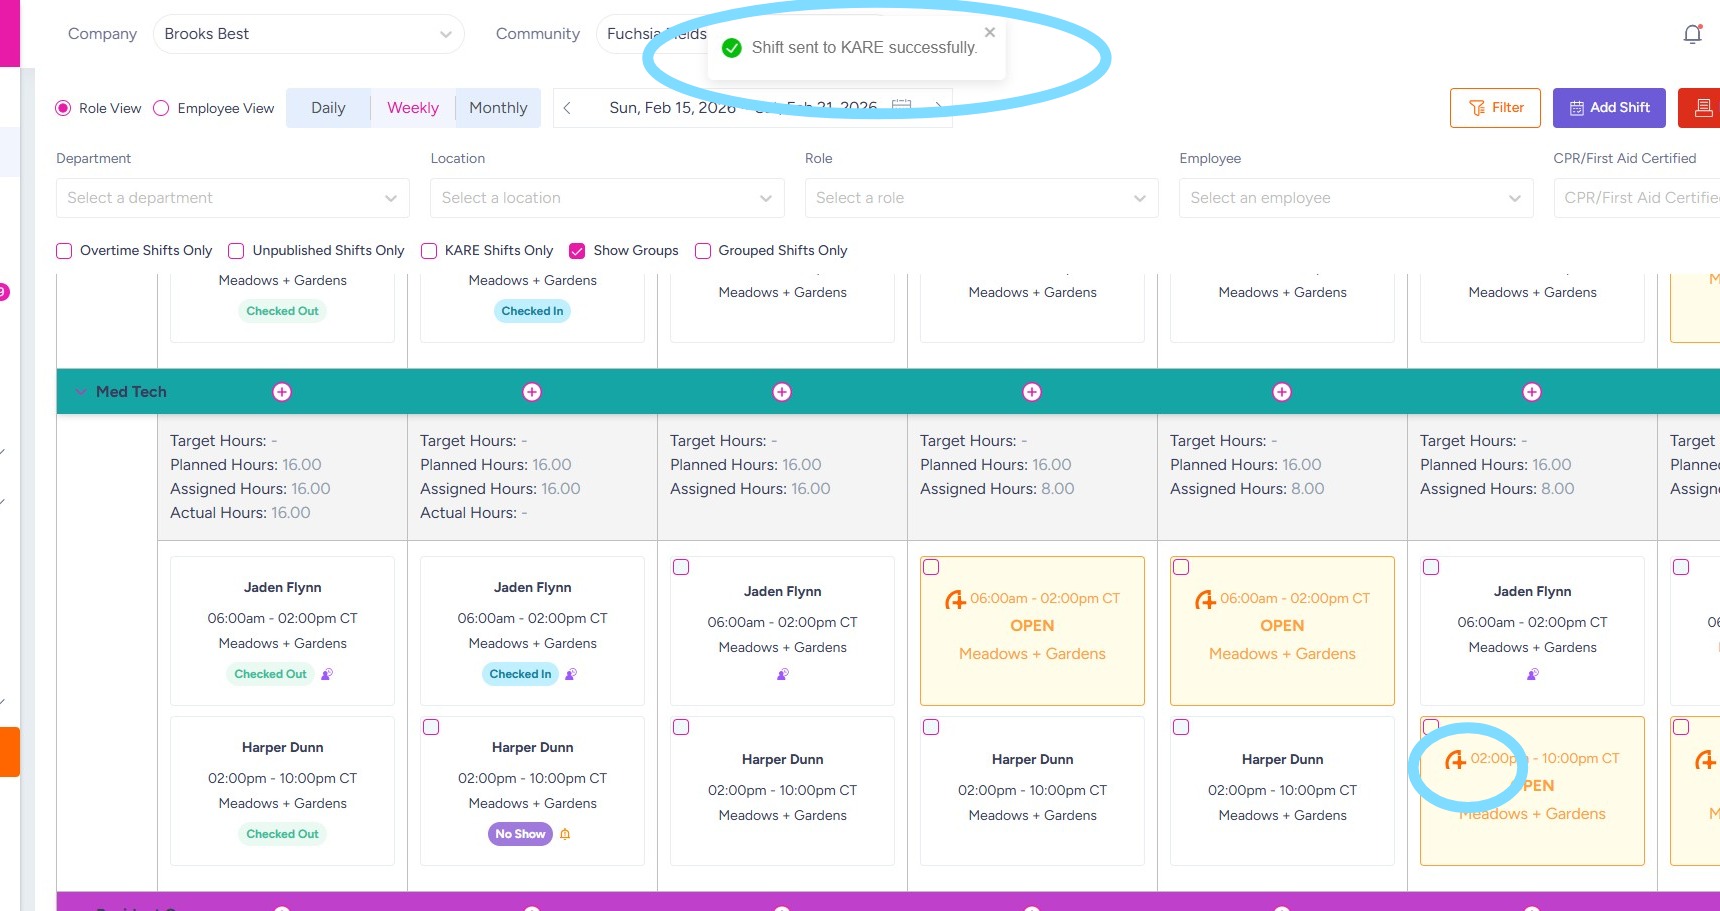The height and width of the screenshot is (911, 1720).
Task: Click the bell icon beside No Show
Action: tap(565, 834)
